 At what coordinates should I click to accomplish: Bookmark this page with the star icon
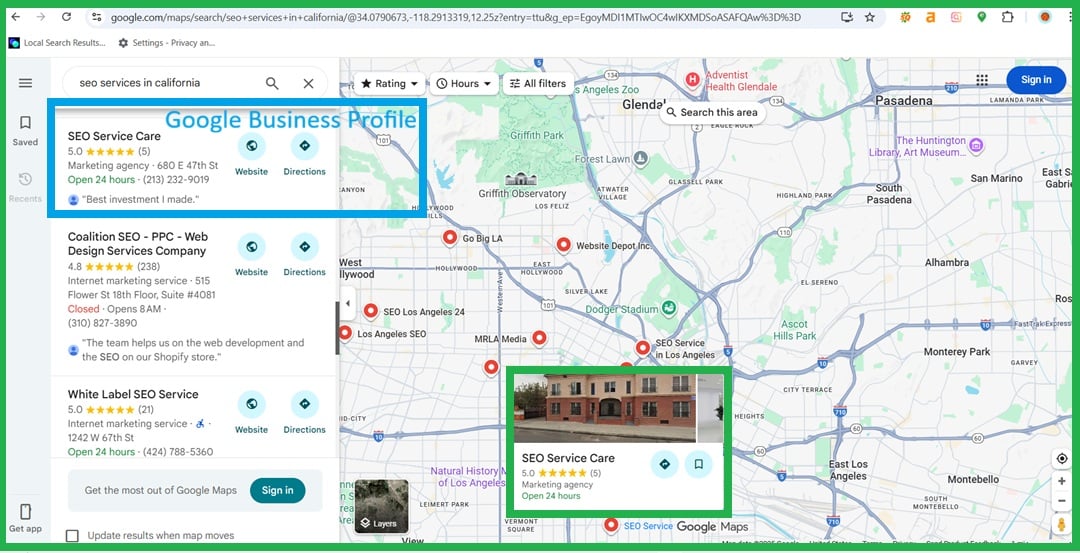point(870,17)
